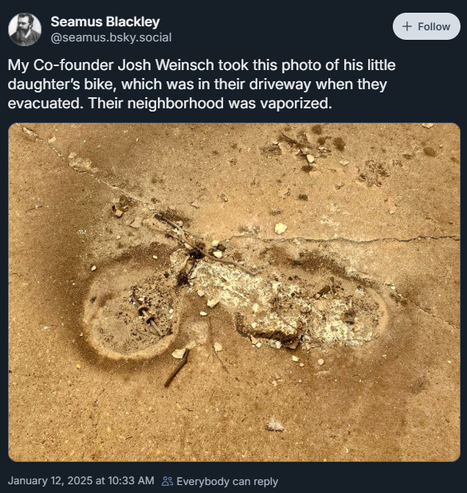
Task: Click the plus icon inside Follow
Action: coord(407,26)
